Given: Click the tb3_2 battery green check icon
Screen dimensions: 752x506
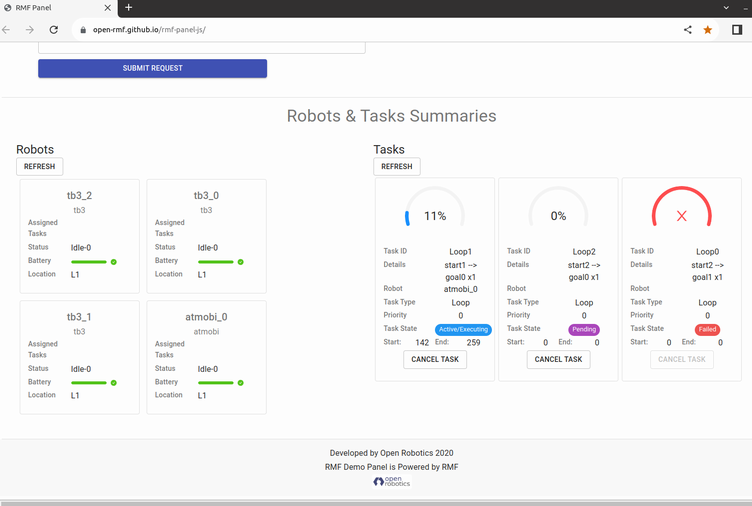Looking at the screenshot, I should [114, 262].
